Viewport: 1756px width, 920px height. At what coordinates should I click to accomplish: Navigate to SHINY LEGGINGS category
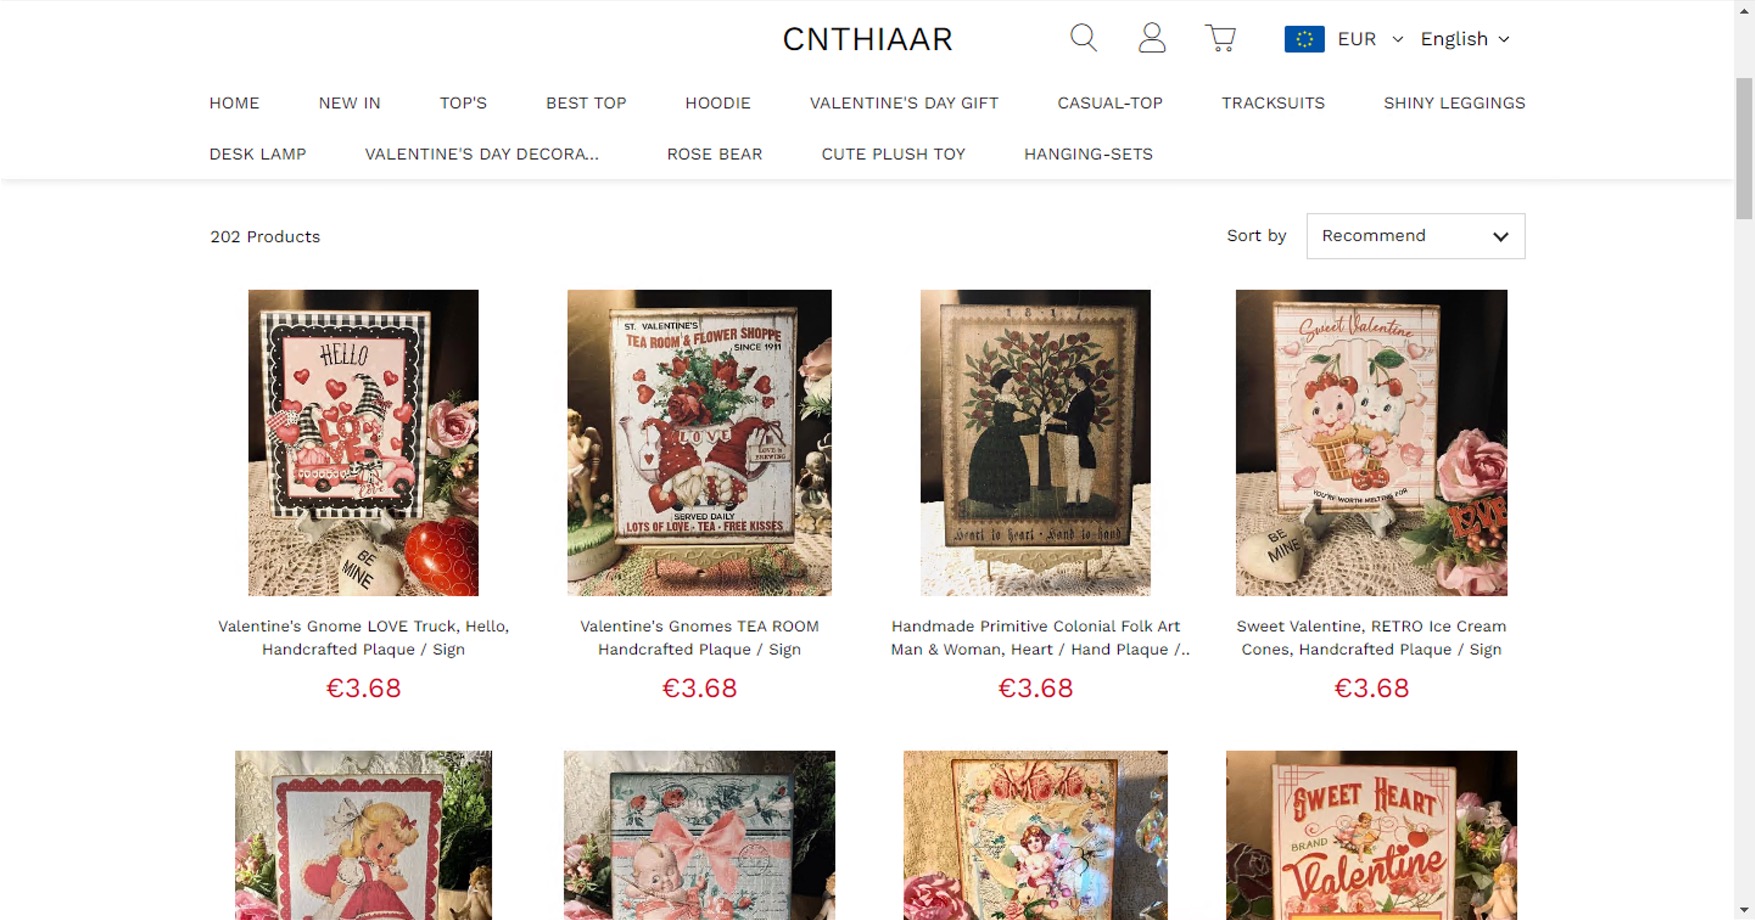point(1454,103)
